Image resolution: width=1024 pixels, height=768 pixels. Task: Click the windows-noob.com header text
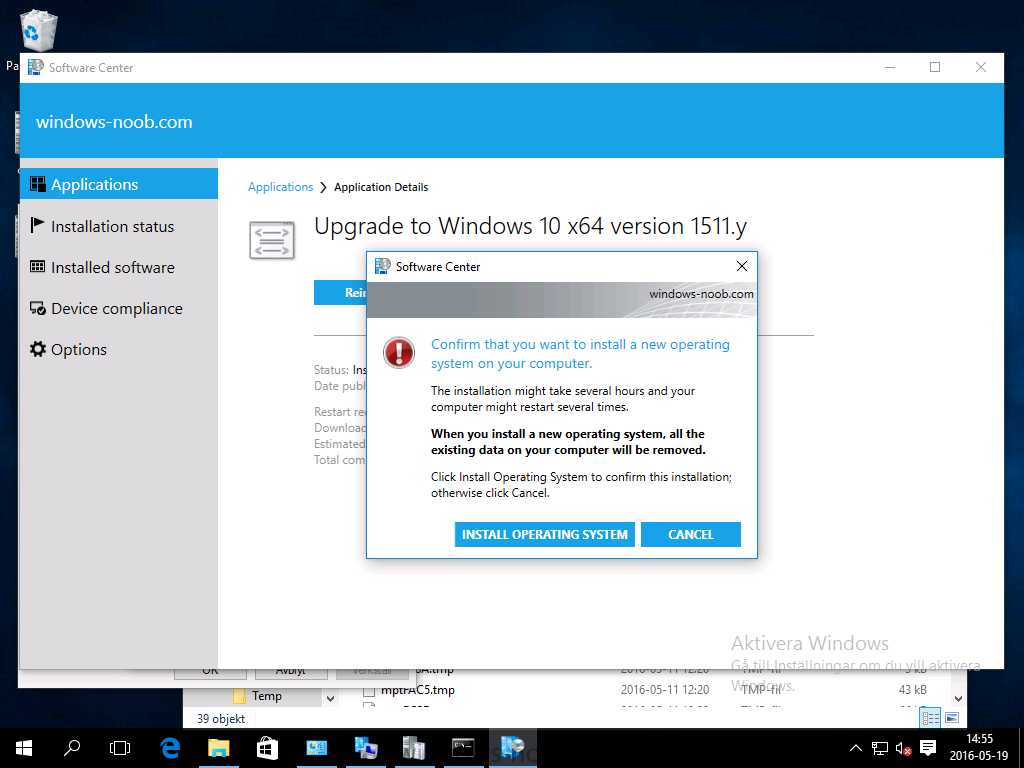[x=114, y=121]
